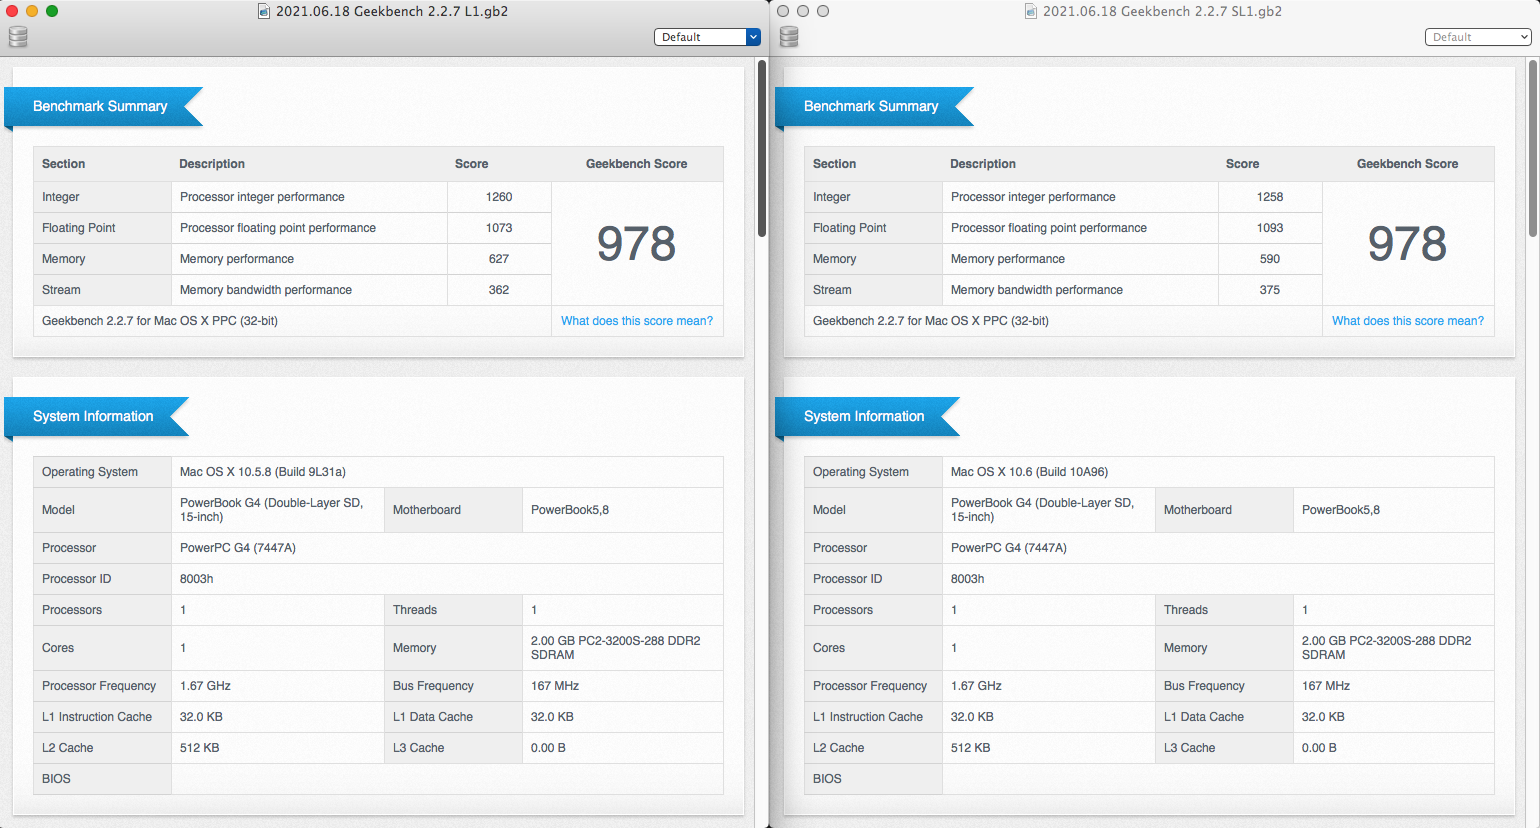Click 'Processor integer performance' in SL1 window
The width and height of the screenshot is (1540, 828).
tap(1033, 197)
